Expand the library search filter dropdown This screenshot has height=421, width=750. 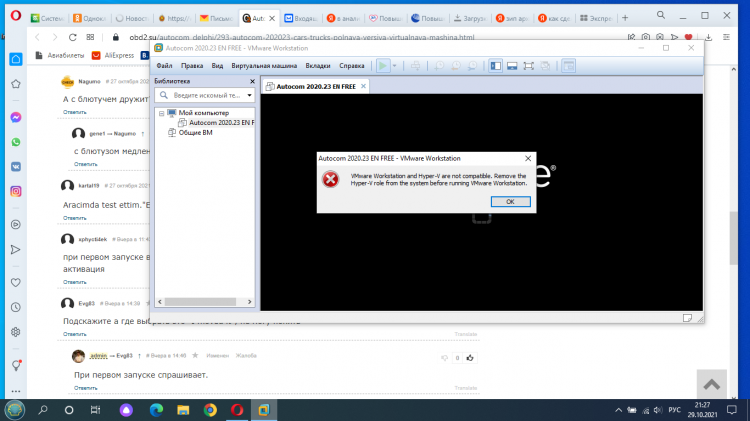click(x=248, y=96)
